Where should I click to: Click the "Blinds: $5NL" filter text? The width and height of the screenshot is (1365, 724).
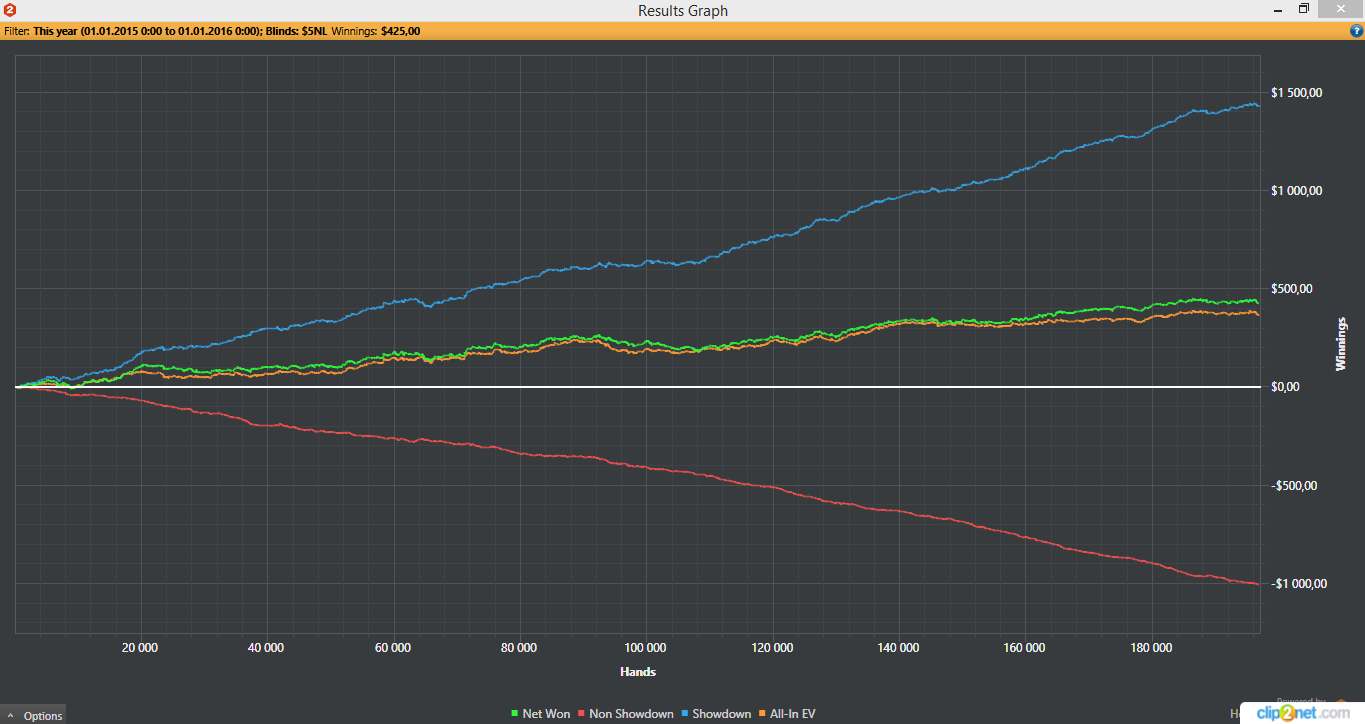(x=297, y=31)
